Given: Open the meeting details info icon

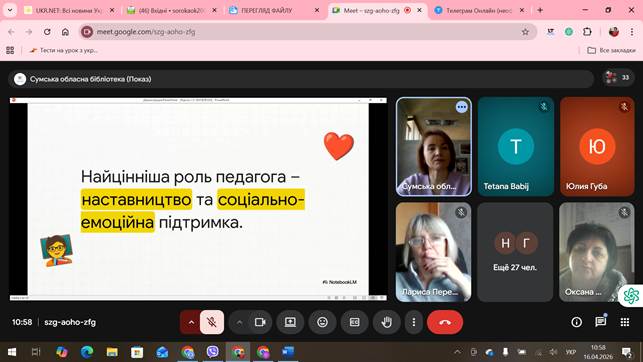Looking at the screenshot, I should pos(577,322).
